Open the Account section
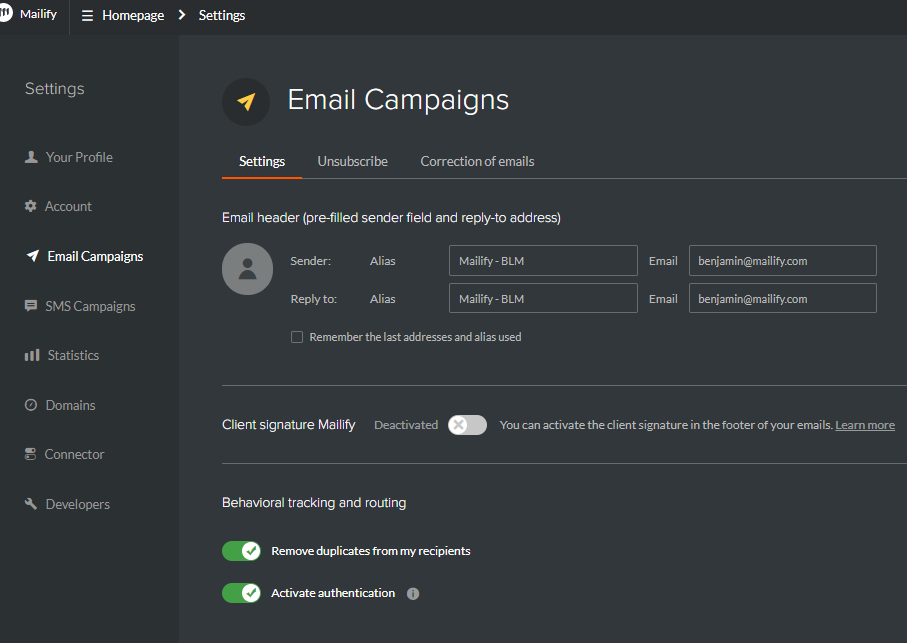The width and height of the screenshot is (907, 643). [x=68, y=206]
